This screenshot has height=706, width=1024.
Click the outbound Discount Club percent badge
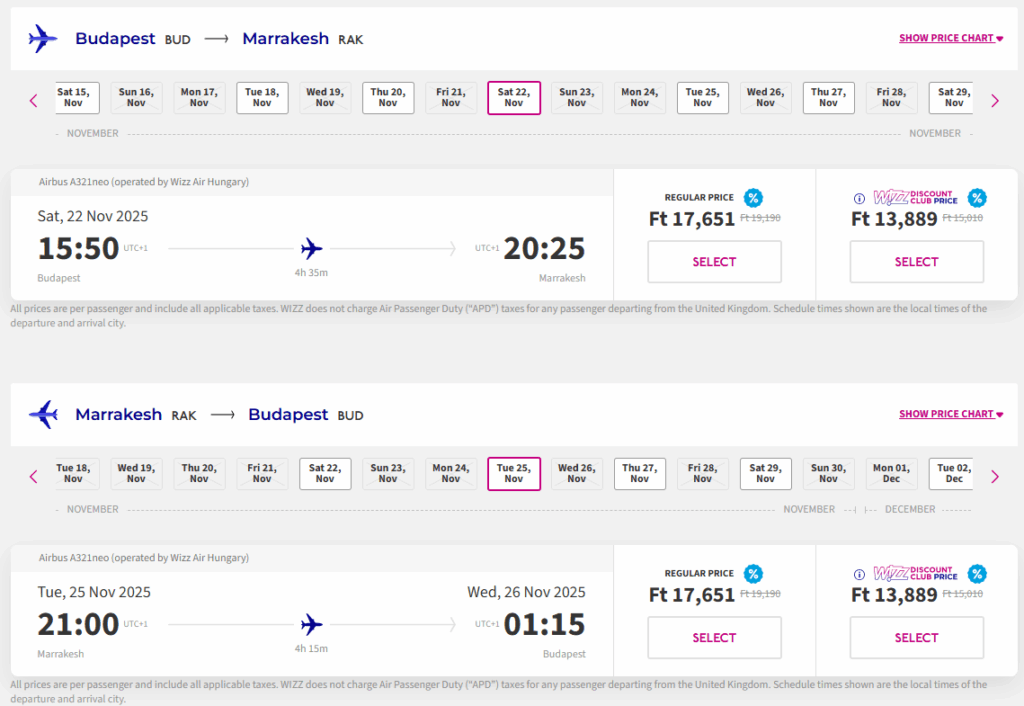977,198
